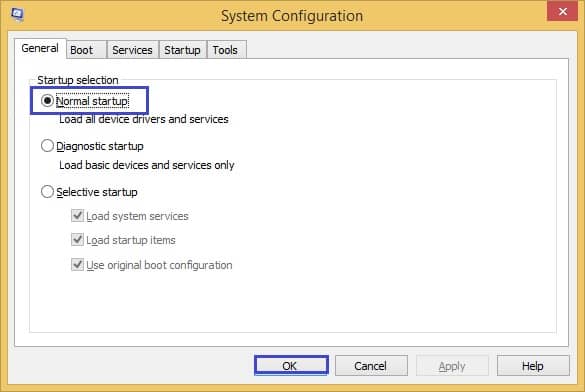Toggle Load startup items checkbox

(x=77, y=240)
